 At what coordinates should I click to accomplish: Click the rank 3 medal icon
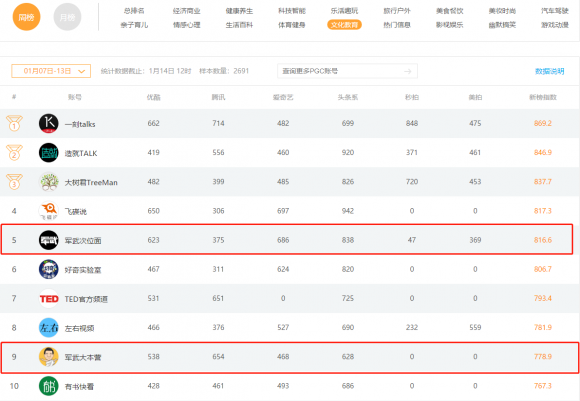[x=14, y=182]
